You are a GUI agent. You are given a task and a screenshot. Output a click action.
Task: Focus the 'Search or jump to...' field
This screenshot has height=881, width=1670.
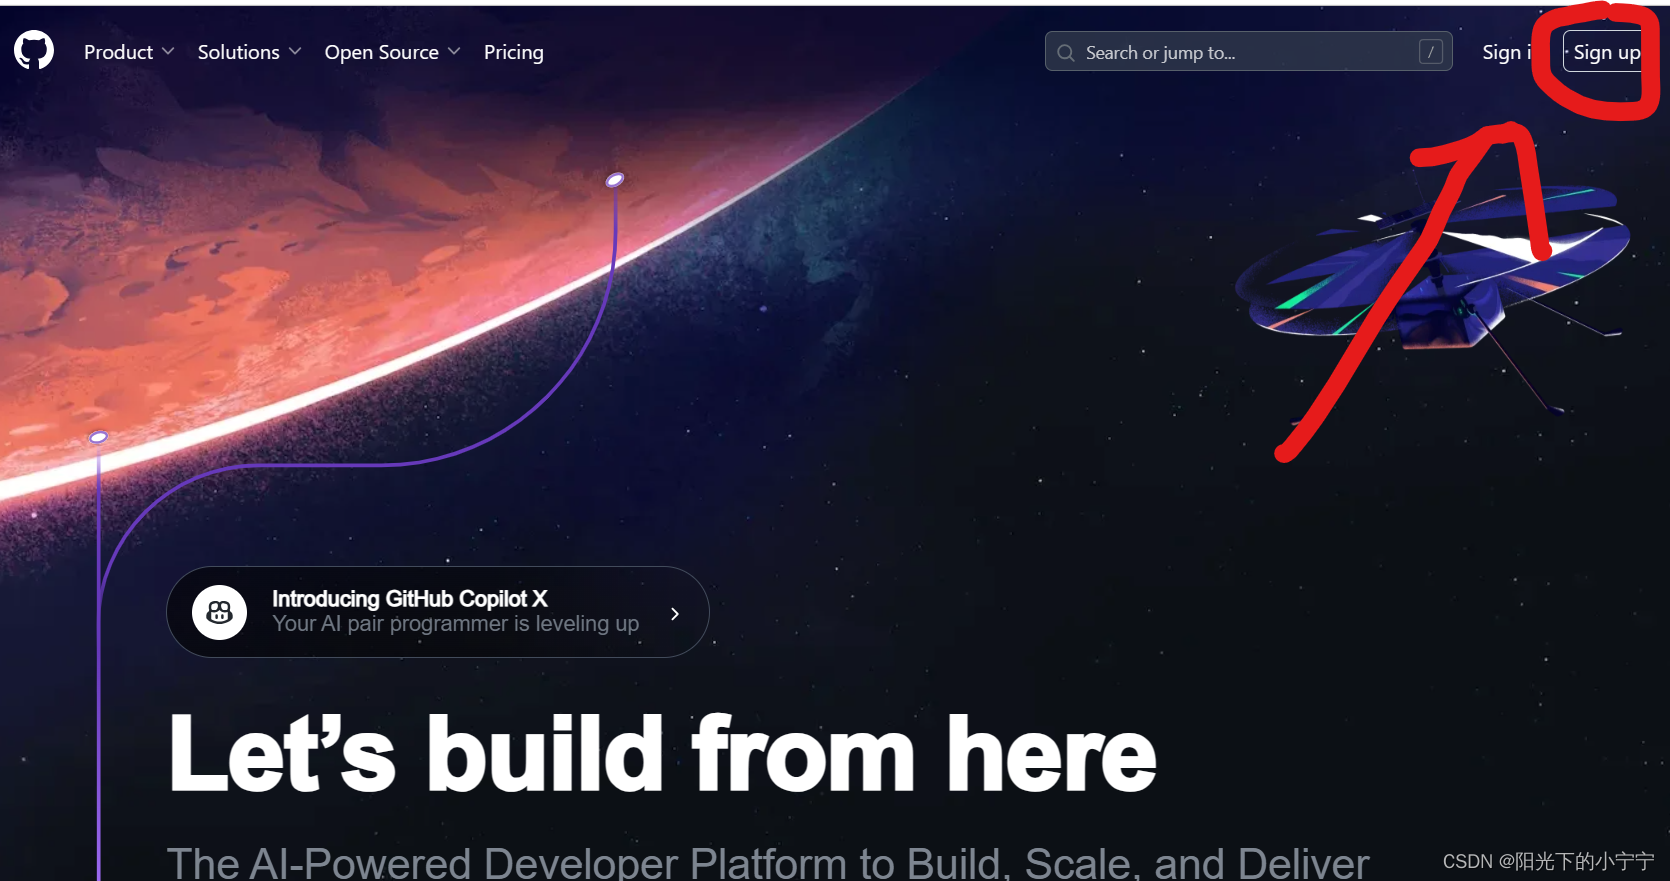[x=1248, y=52]
